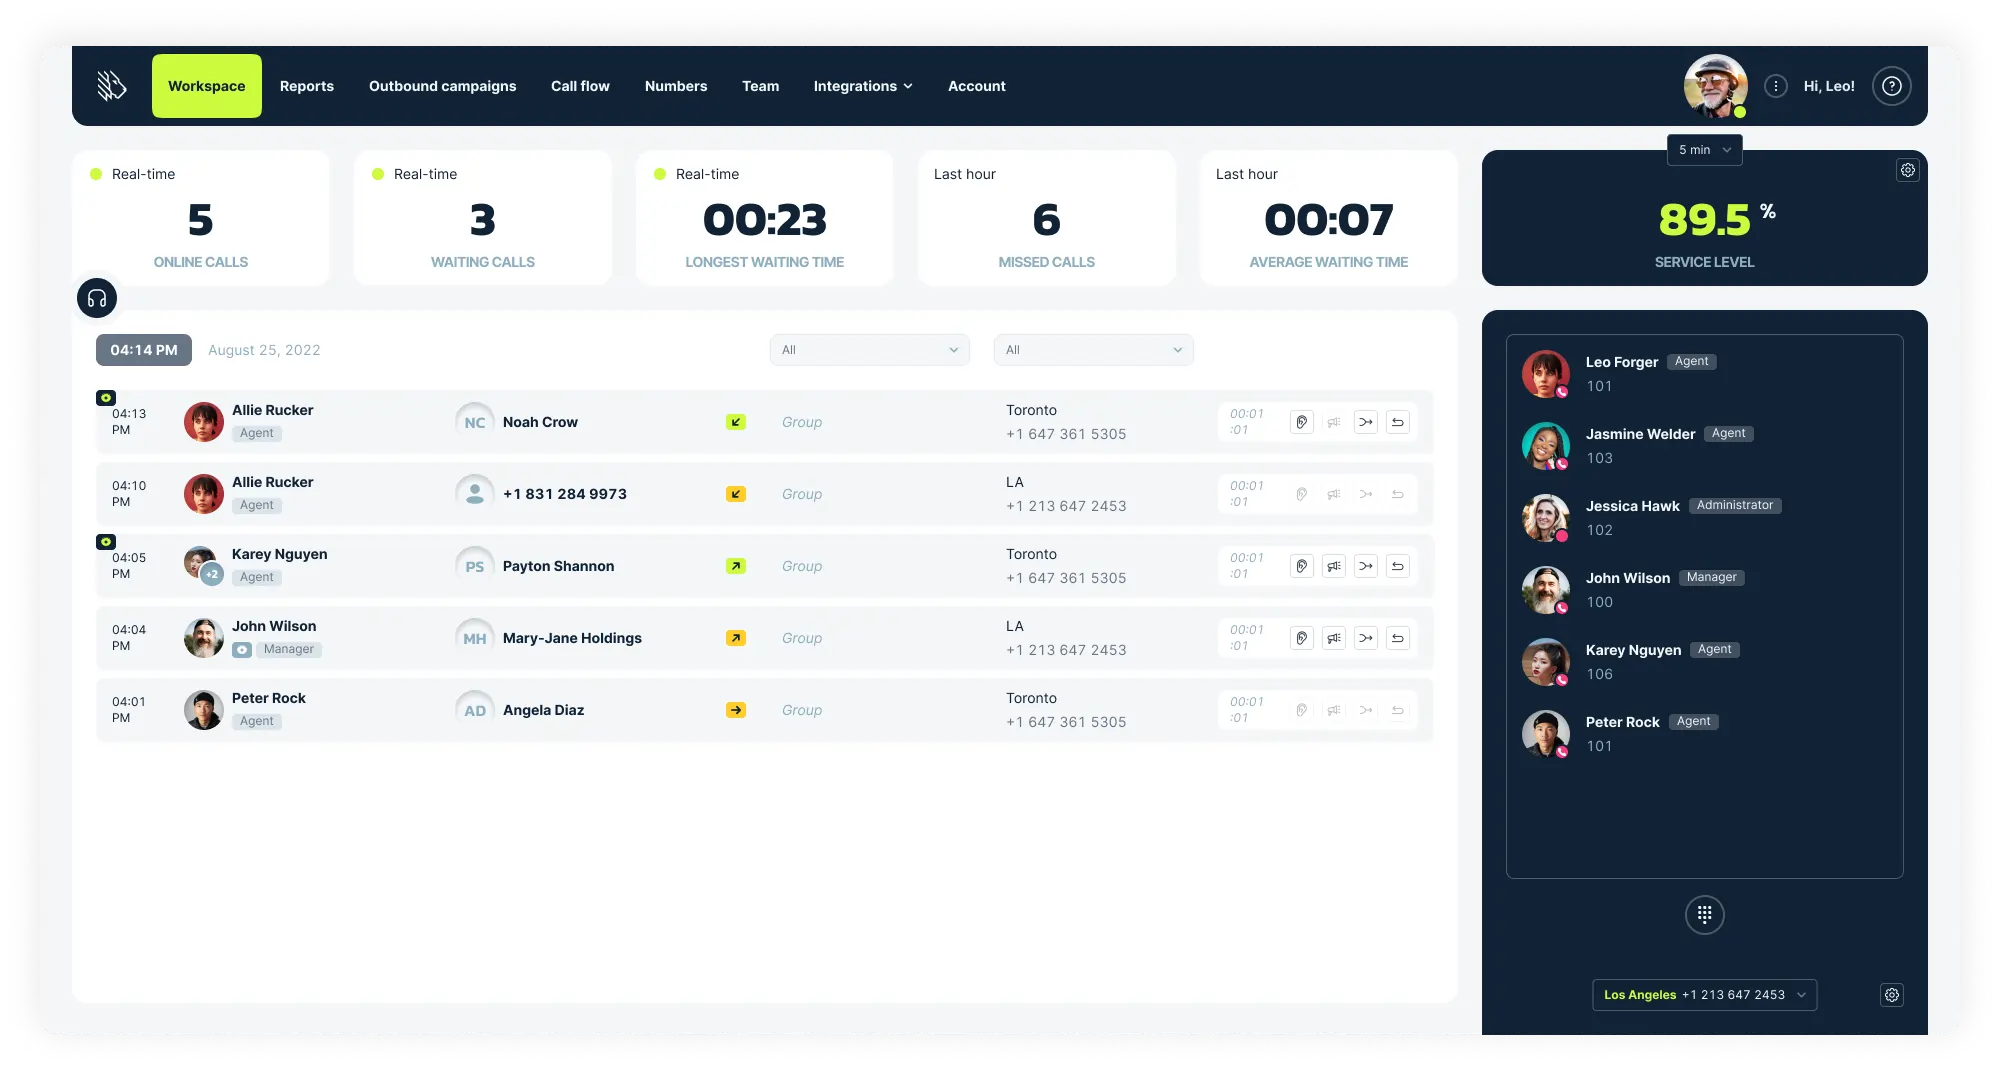Open service level settings gear
This screenshot has width=2000, height=1069.
(1907, 170)
